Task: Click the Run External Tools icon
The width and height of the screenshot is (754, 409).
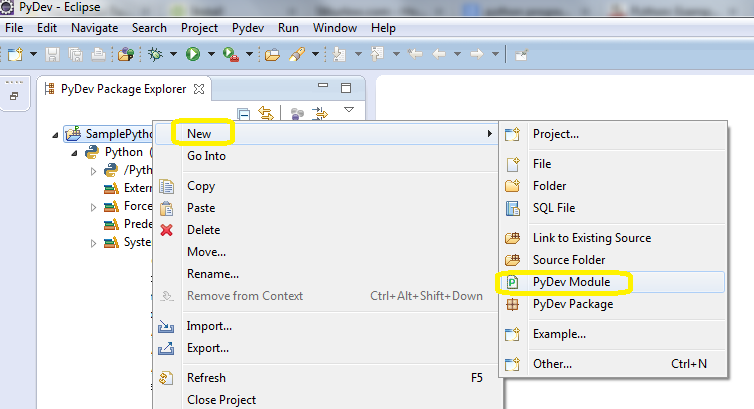Action: [231, 54]
